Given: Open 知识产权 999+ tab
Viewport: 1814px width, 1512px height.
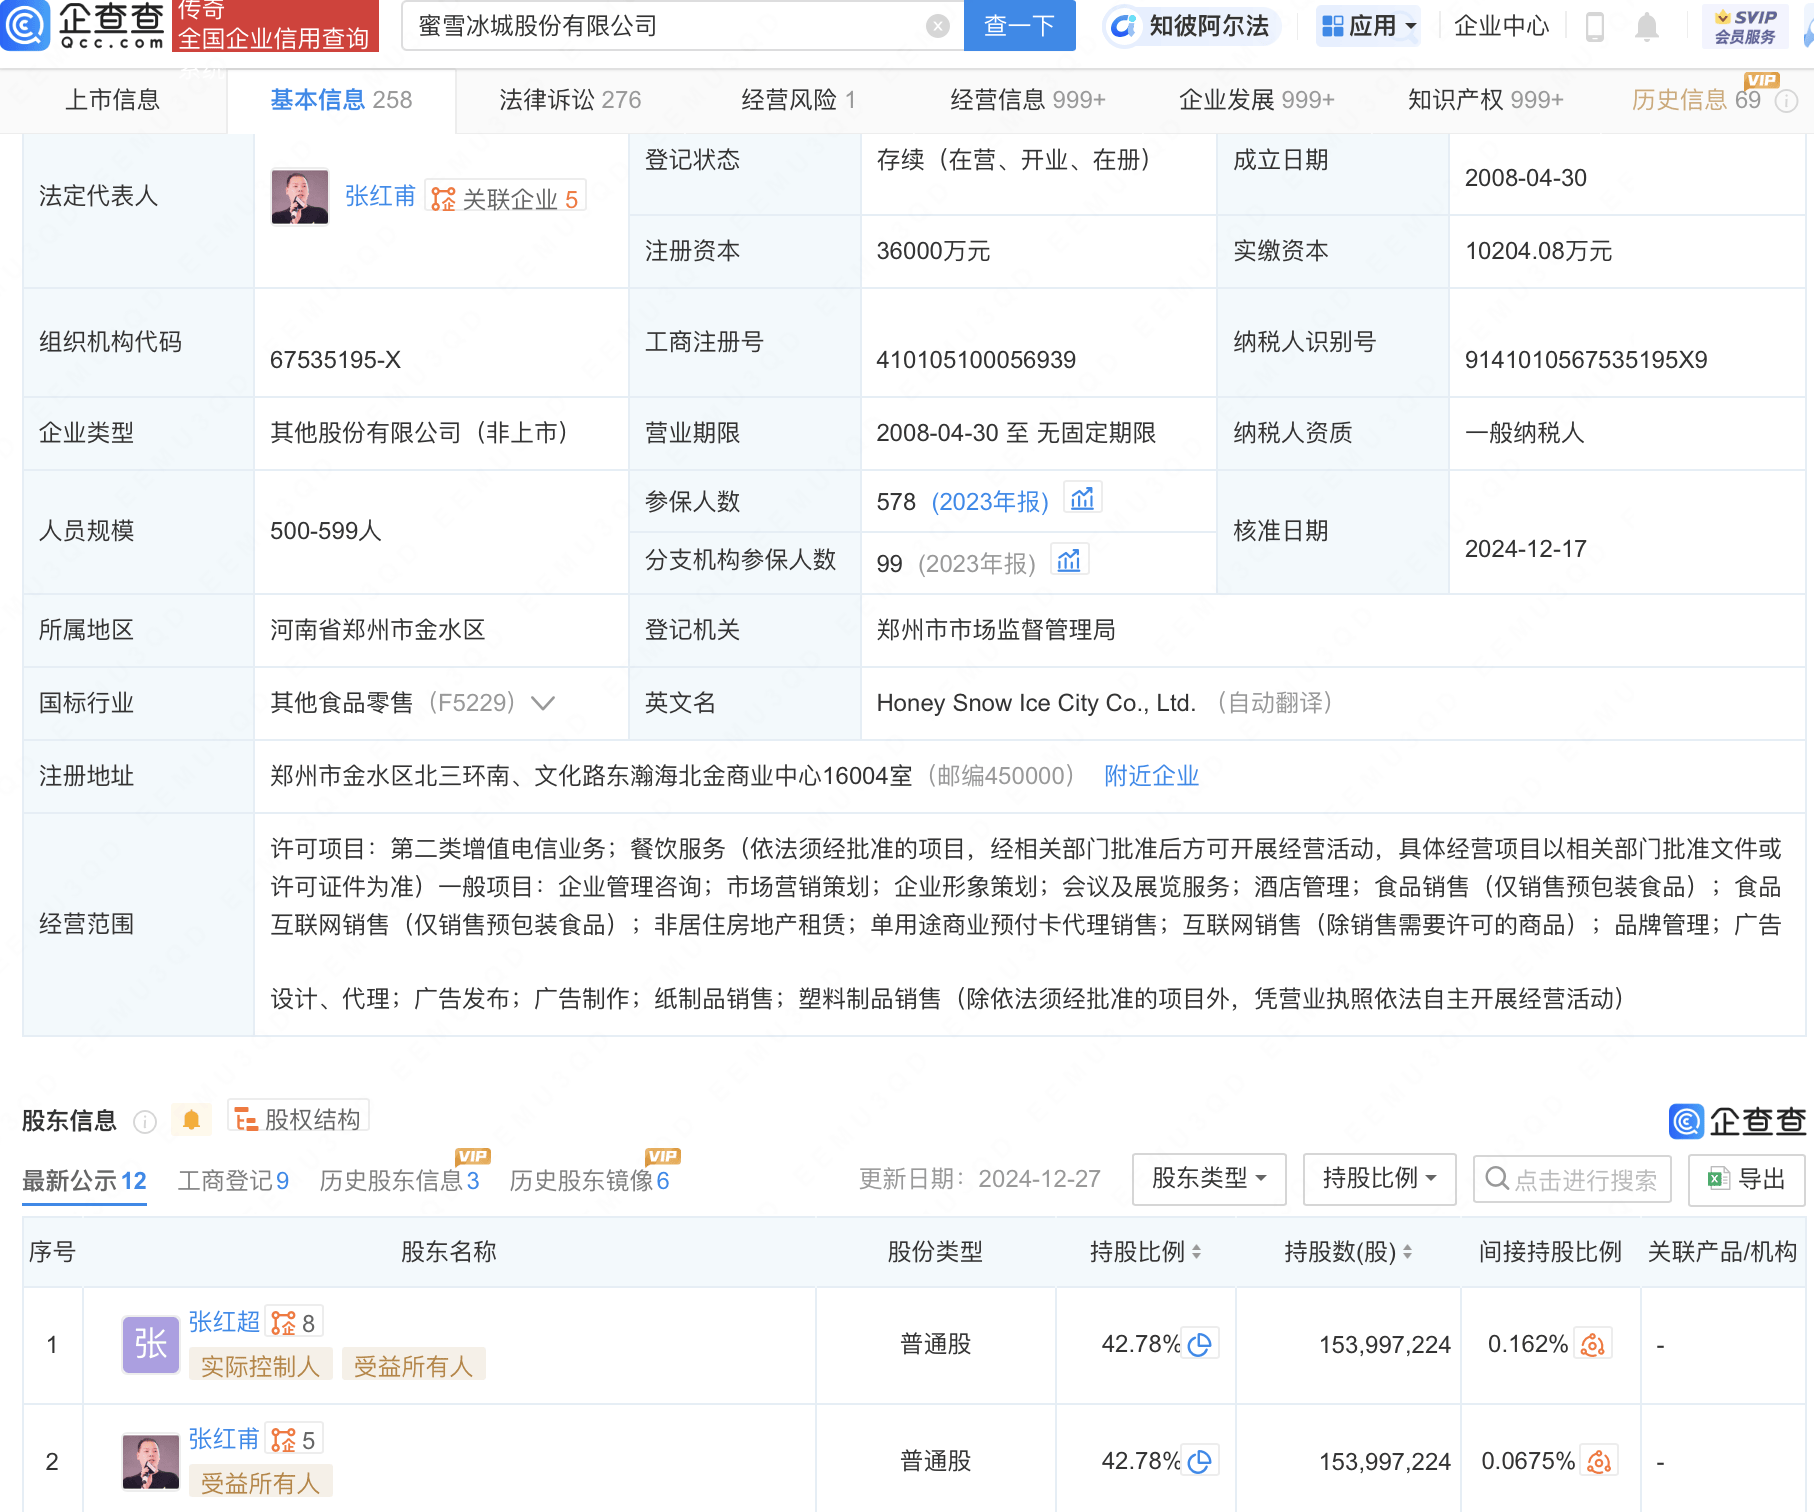Looking at the screenshot, I should 1485,100.
